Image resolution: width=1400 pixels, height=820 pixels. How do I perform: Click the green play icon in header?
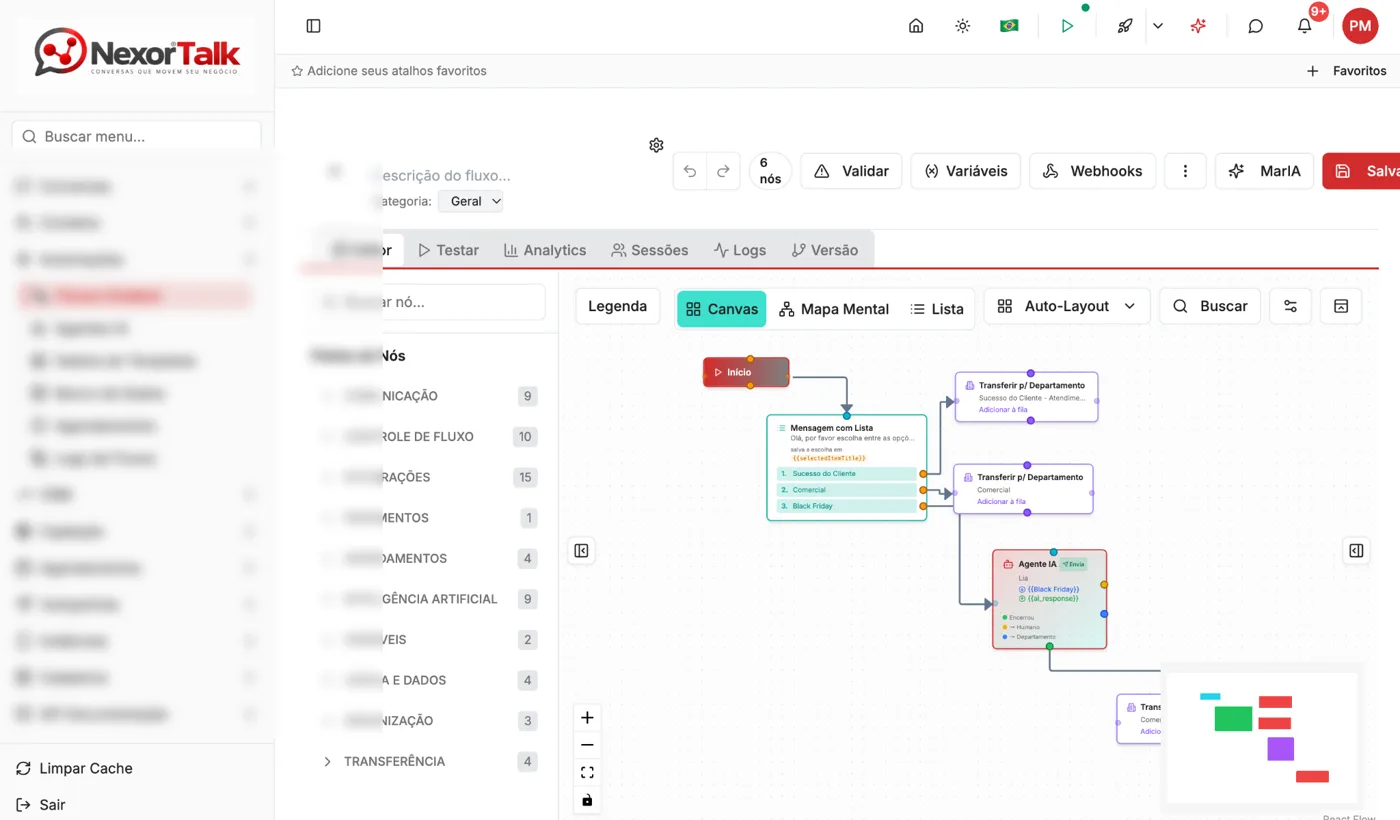tap(1067, 26)
